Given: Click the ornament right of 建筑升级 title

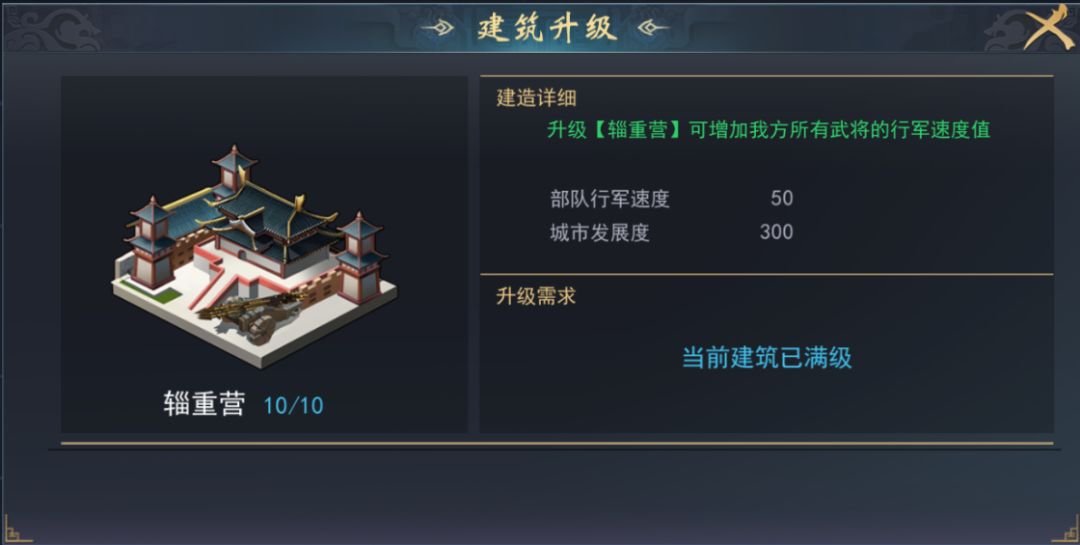Looking at the screenshot, I should coord(651,28).
